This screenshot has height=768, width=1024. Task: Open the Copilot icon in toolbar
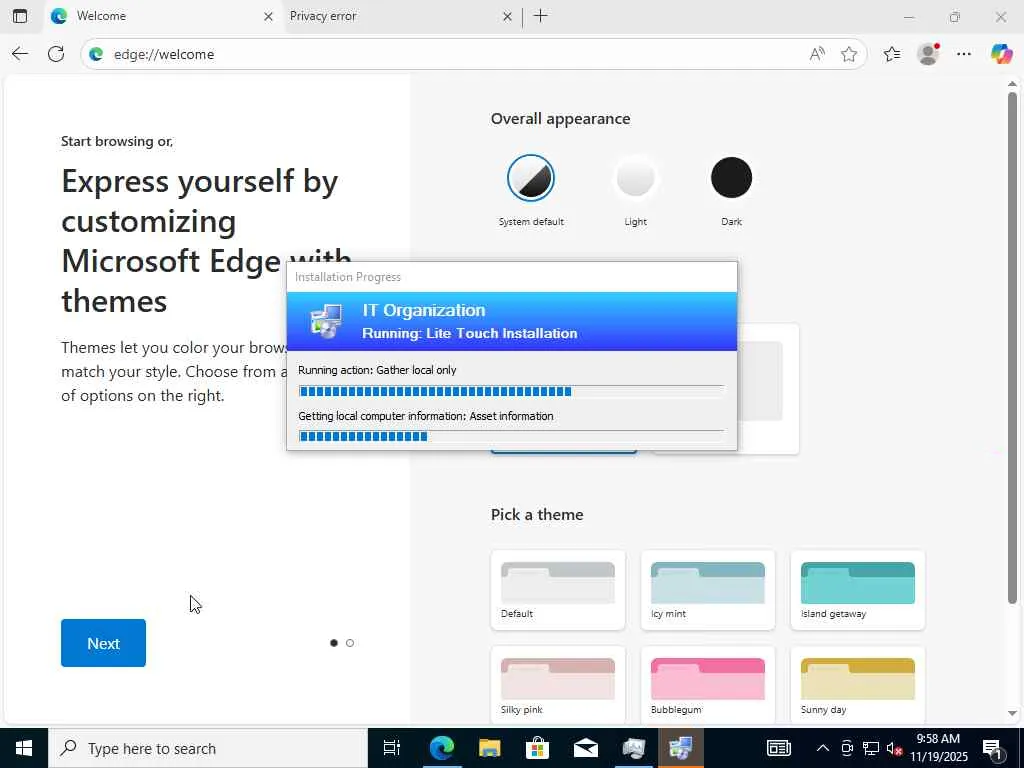coord(1001,54)
